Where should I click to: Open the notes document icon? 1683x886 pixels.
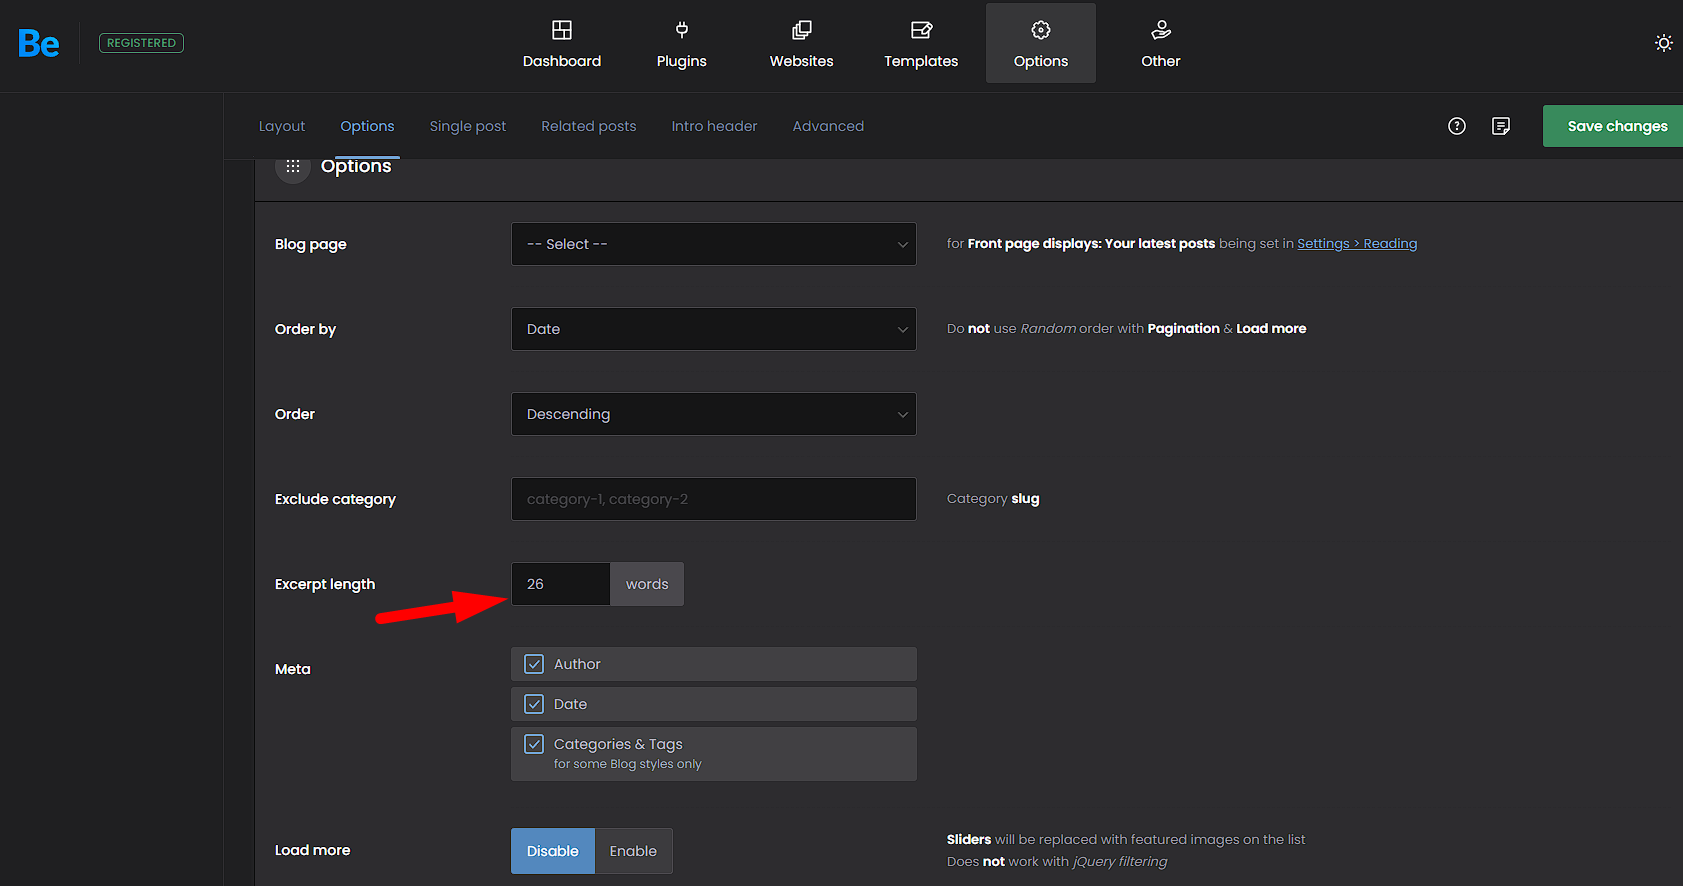1501,126
